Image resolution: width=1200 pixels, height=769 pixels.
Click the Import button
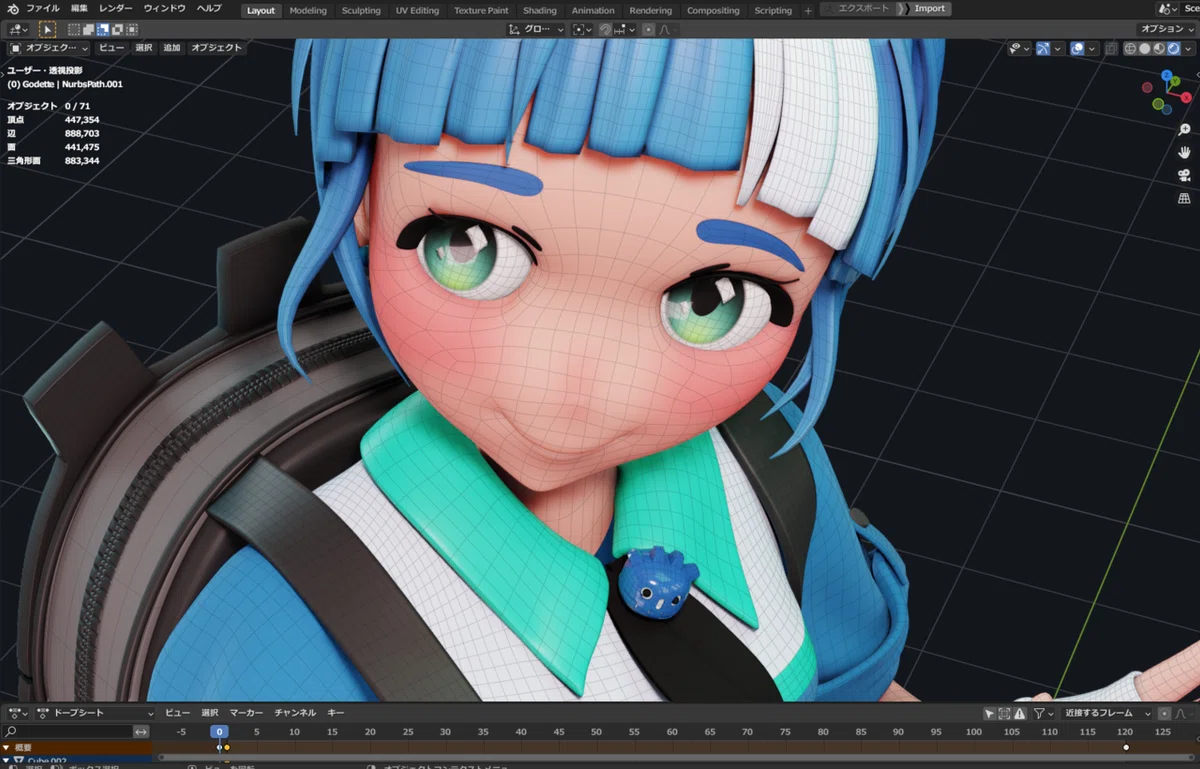[929, 9]
